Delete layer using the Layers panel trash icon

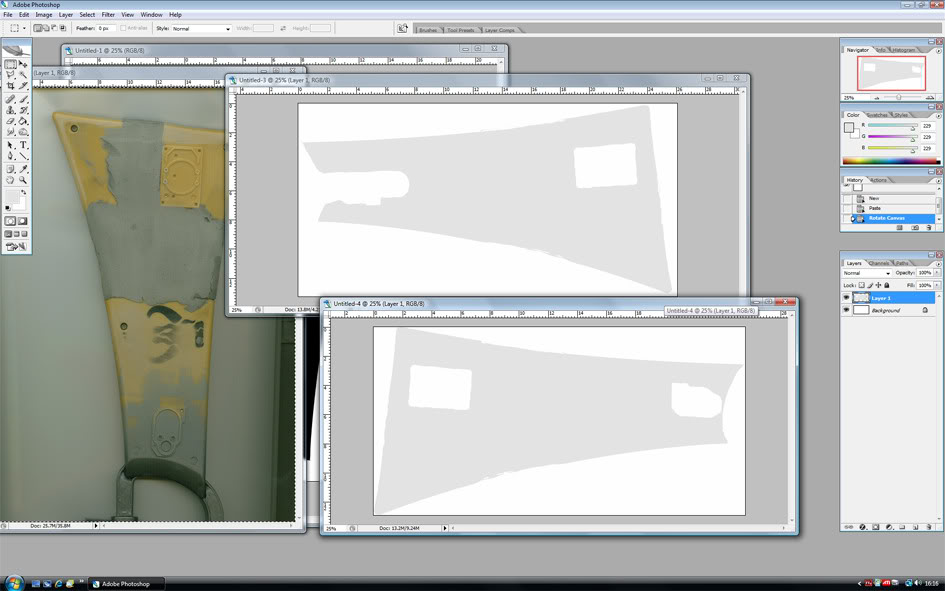pos(929,527)
